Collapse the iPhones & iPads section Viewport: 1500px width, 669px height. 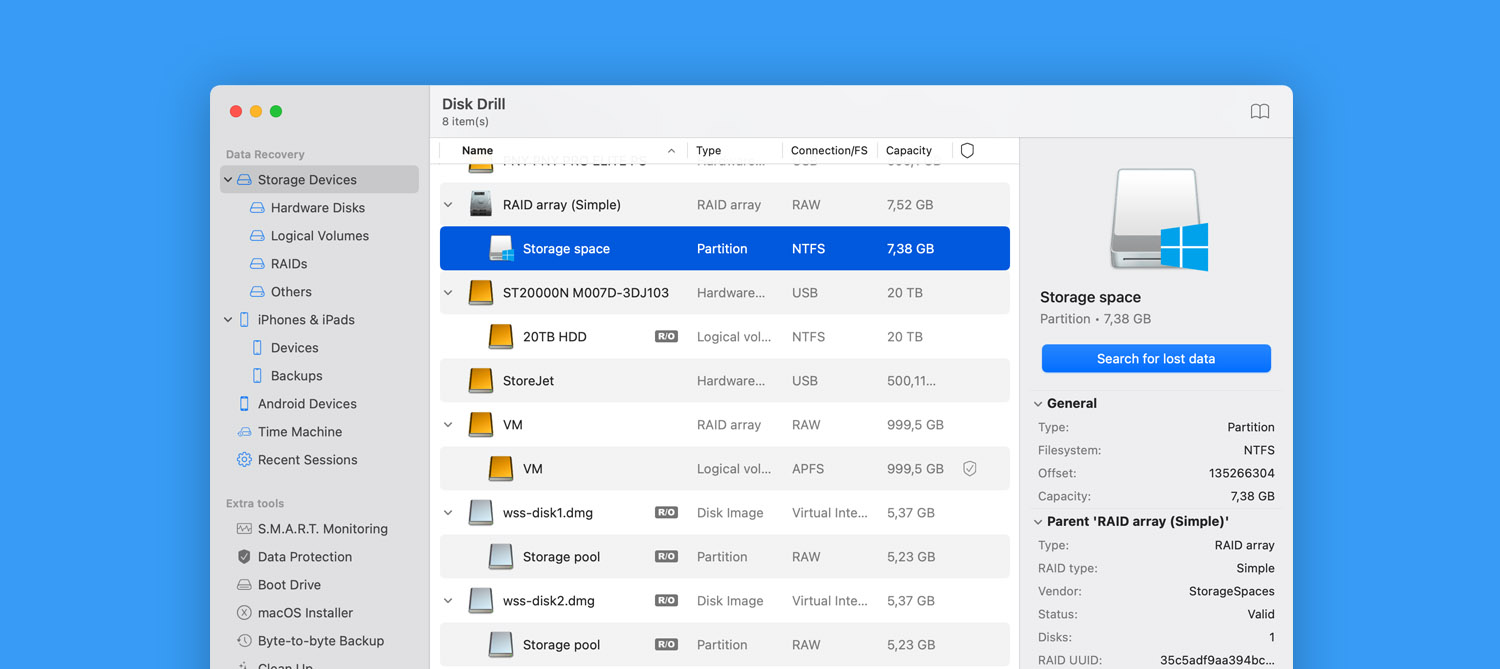click(x=228, y=319)
